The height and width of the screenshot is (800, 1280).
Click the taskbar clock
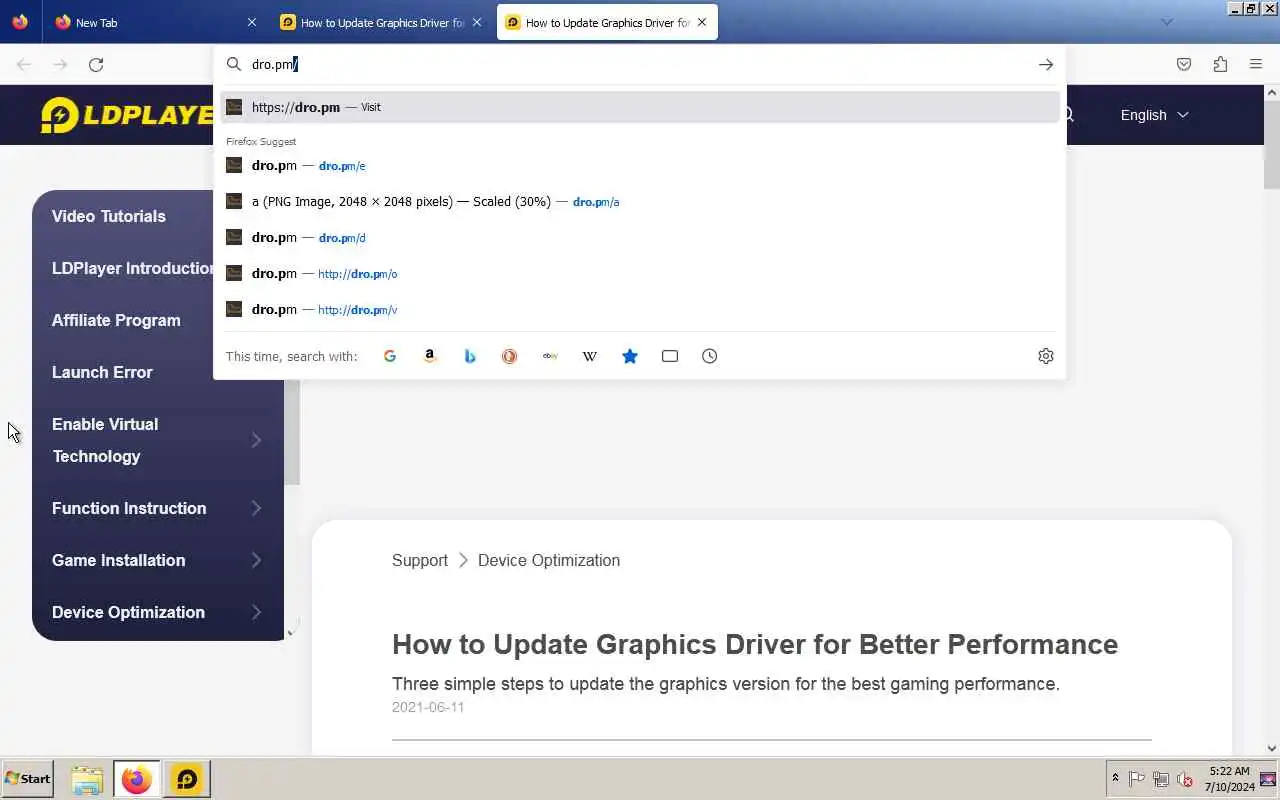click(x=1229, y=779)
